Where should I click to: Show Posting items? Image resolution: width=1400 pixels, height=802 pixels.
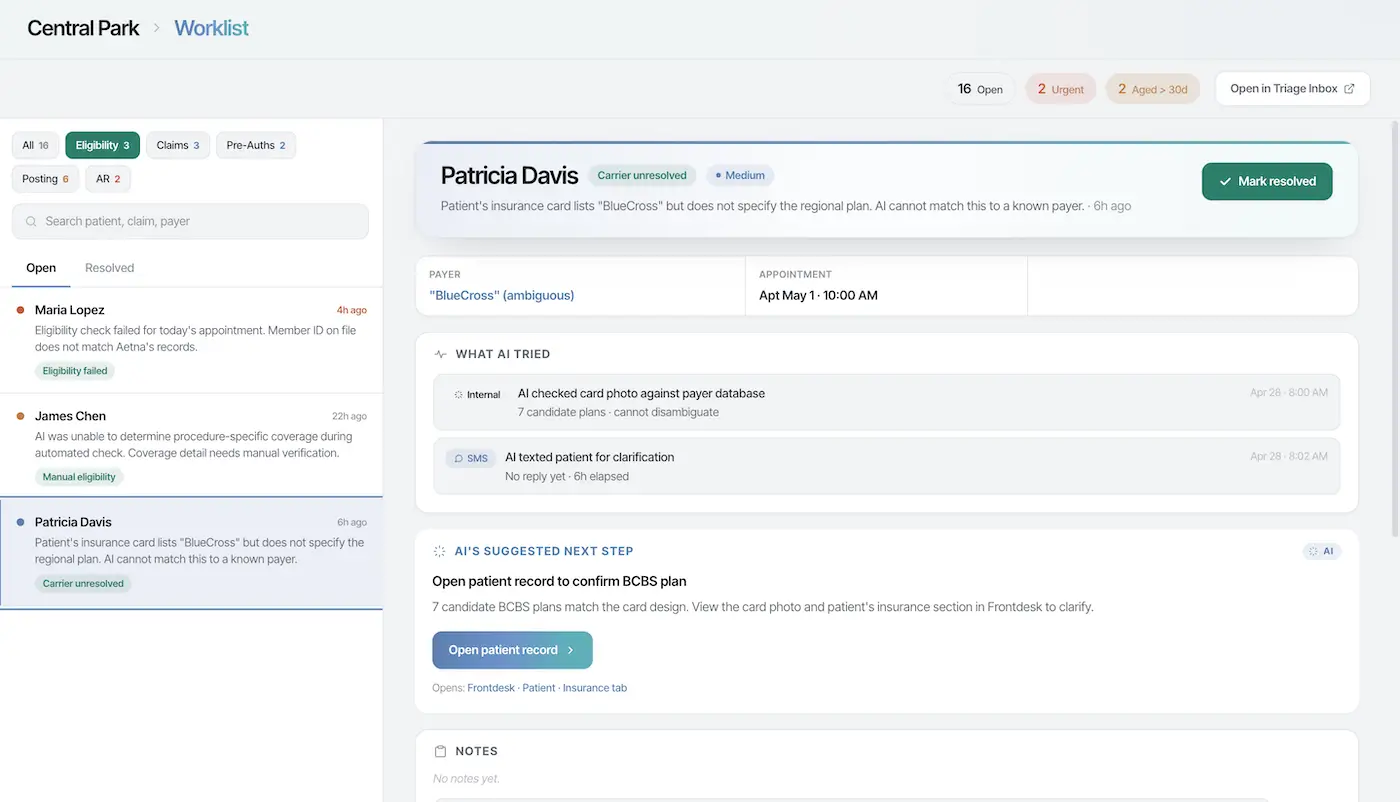(x=45, y=179)
